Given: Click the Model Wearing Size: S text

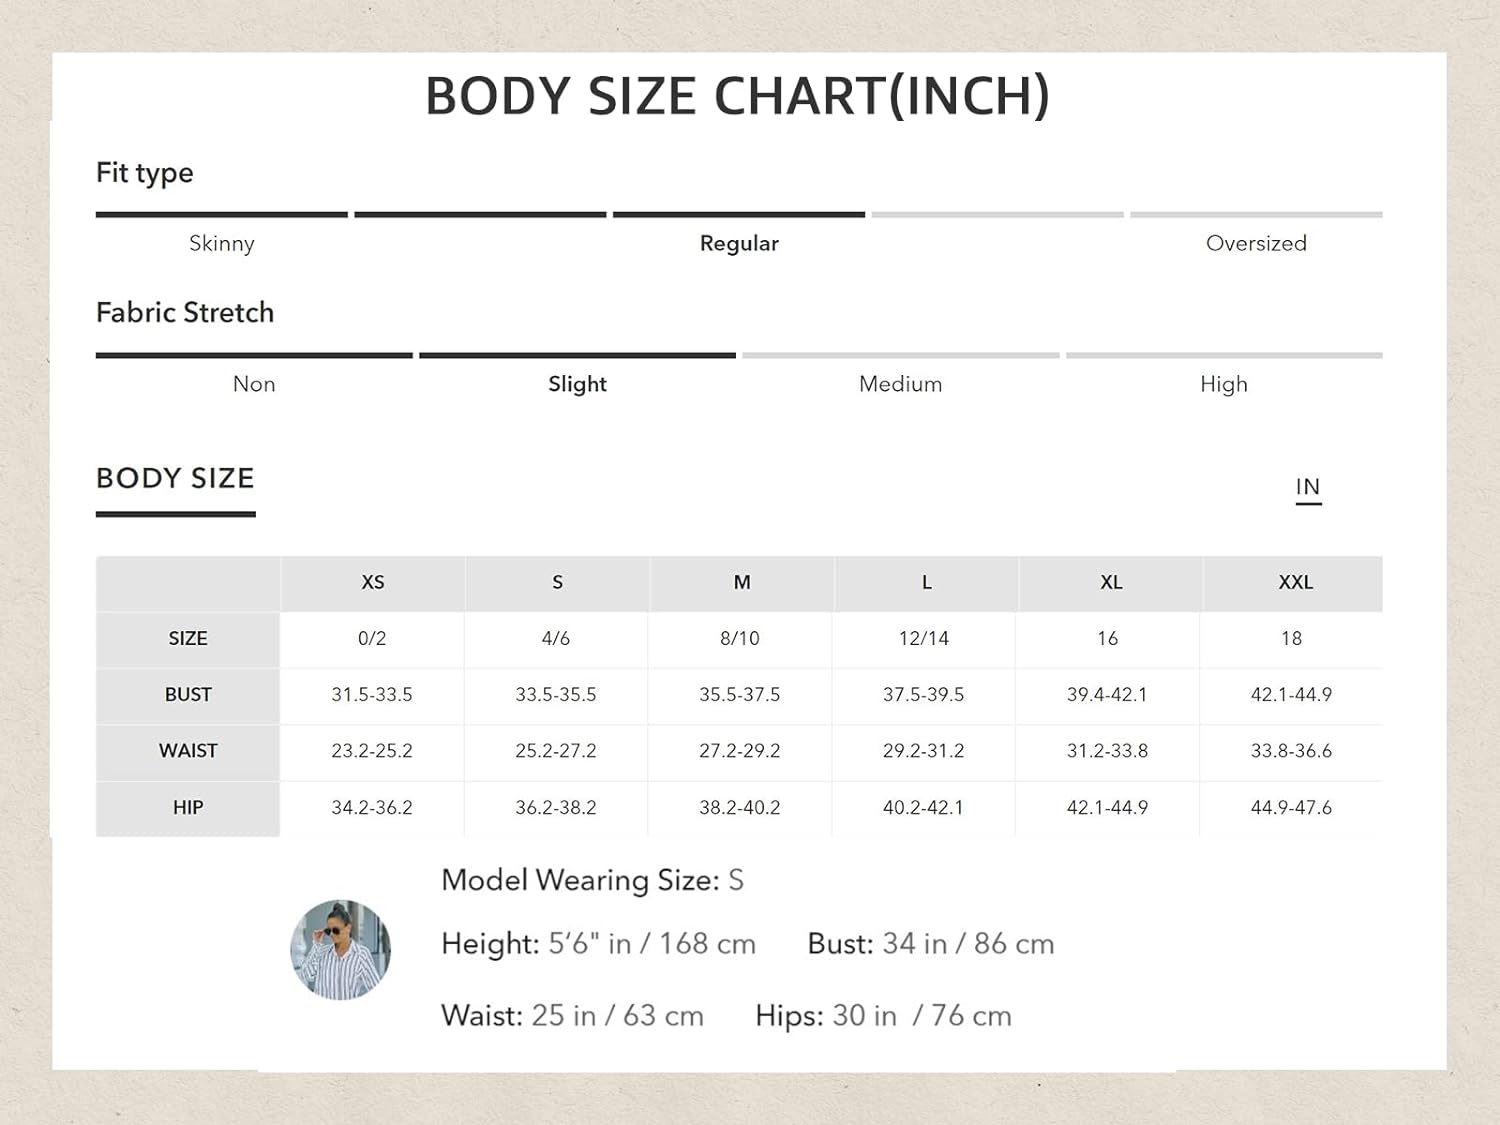Looking at the screenshot, I should click(x=592, y=881).
